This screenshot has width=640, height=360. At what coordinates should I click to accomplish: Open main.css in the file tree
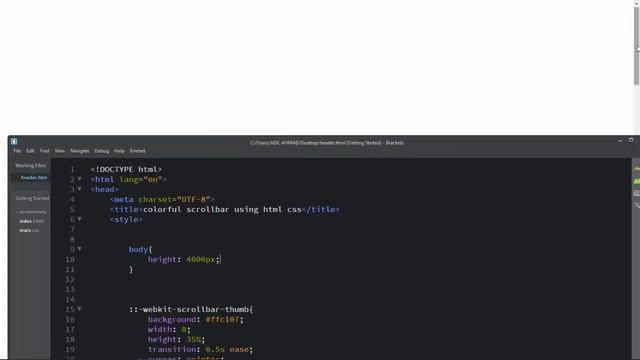29,230
